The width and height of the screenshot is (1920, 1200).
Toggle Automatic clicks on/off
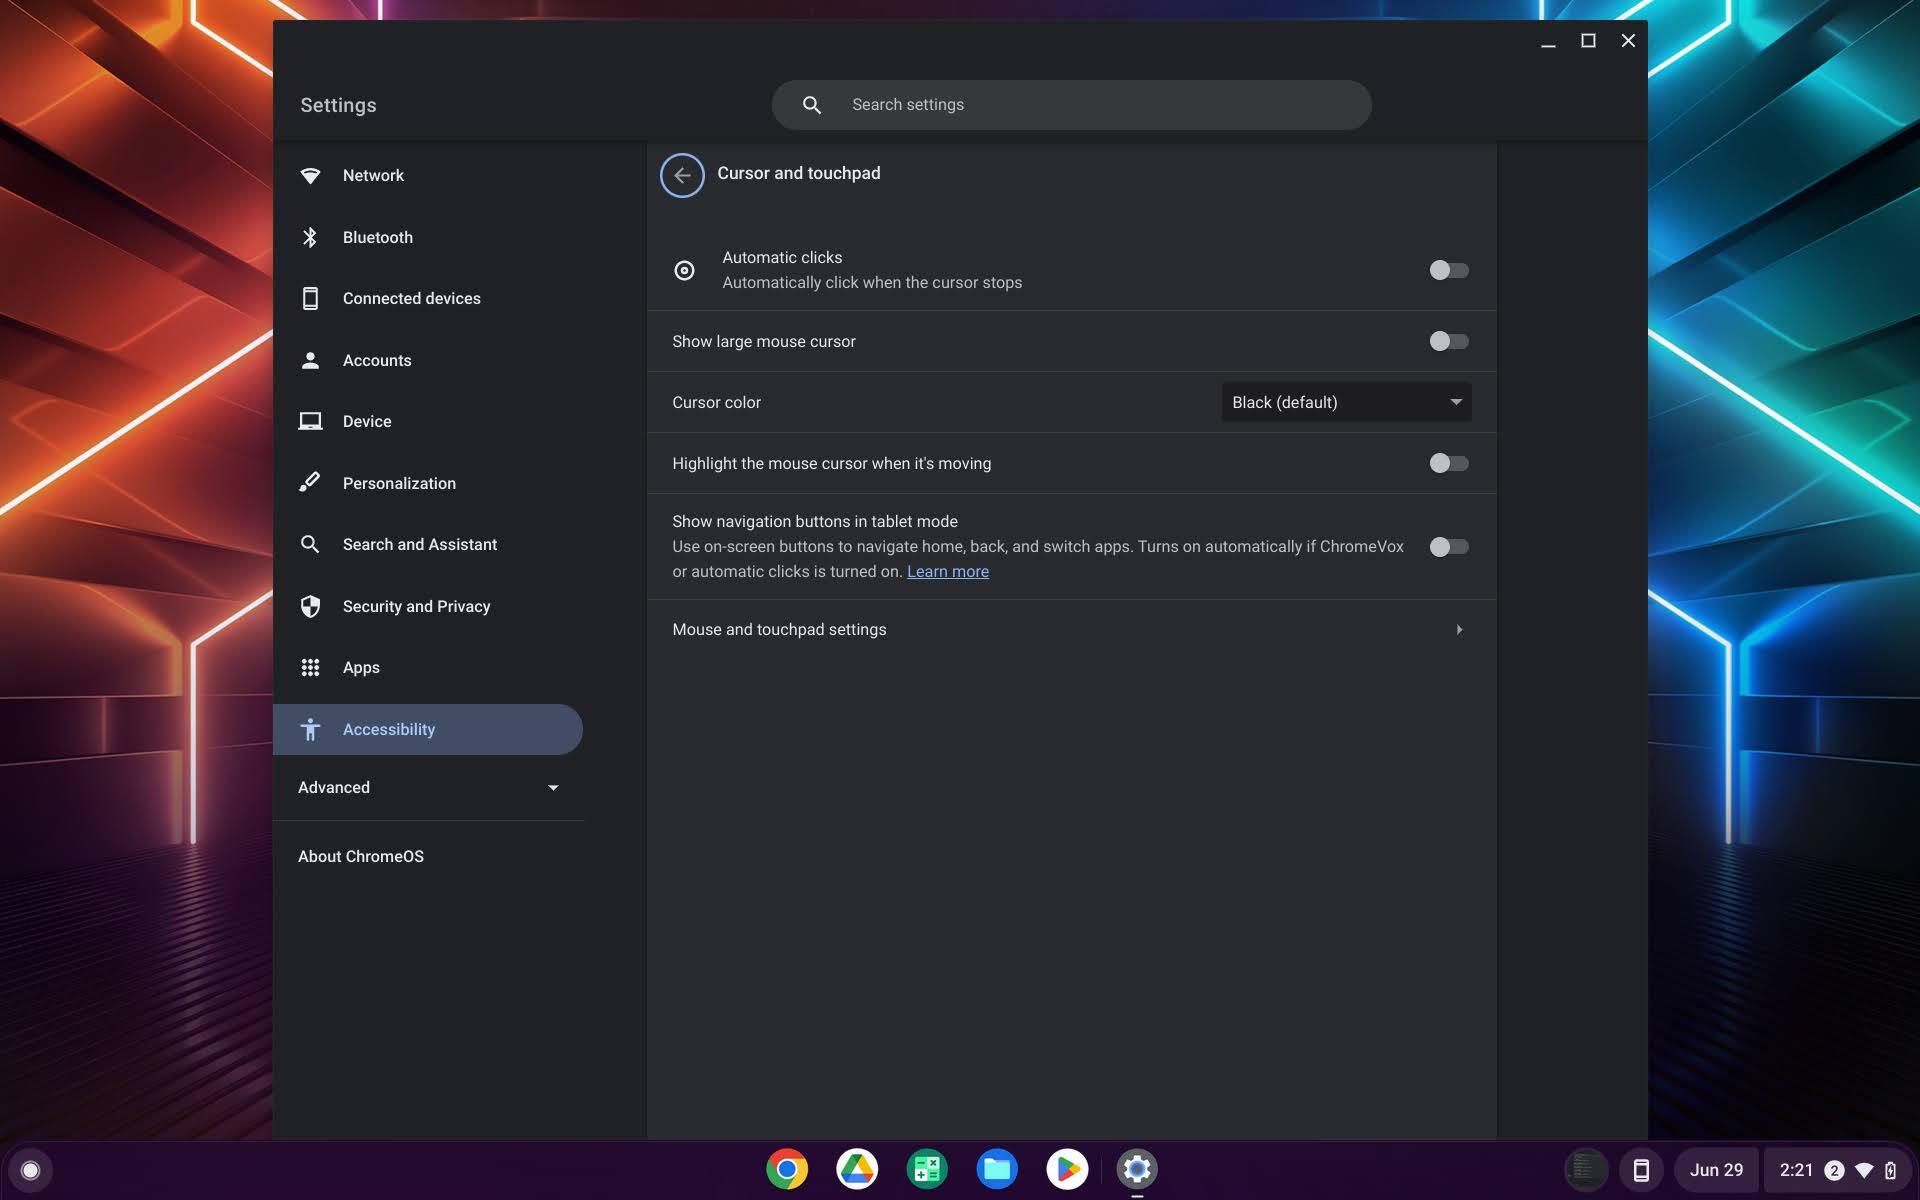1449,270
